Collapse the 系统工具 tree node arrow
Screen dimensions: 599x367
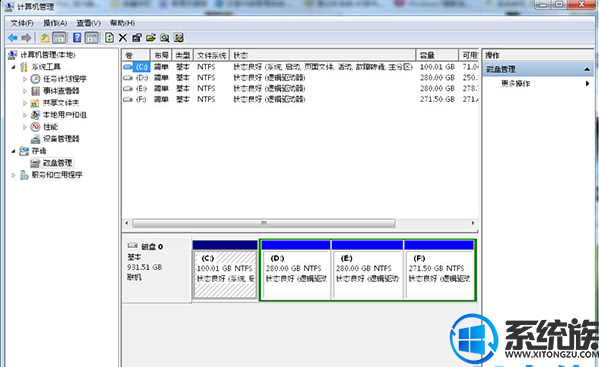13,67
